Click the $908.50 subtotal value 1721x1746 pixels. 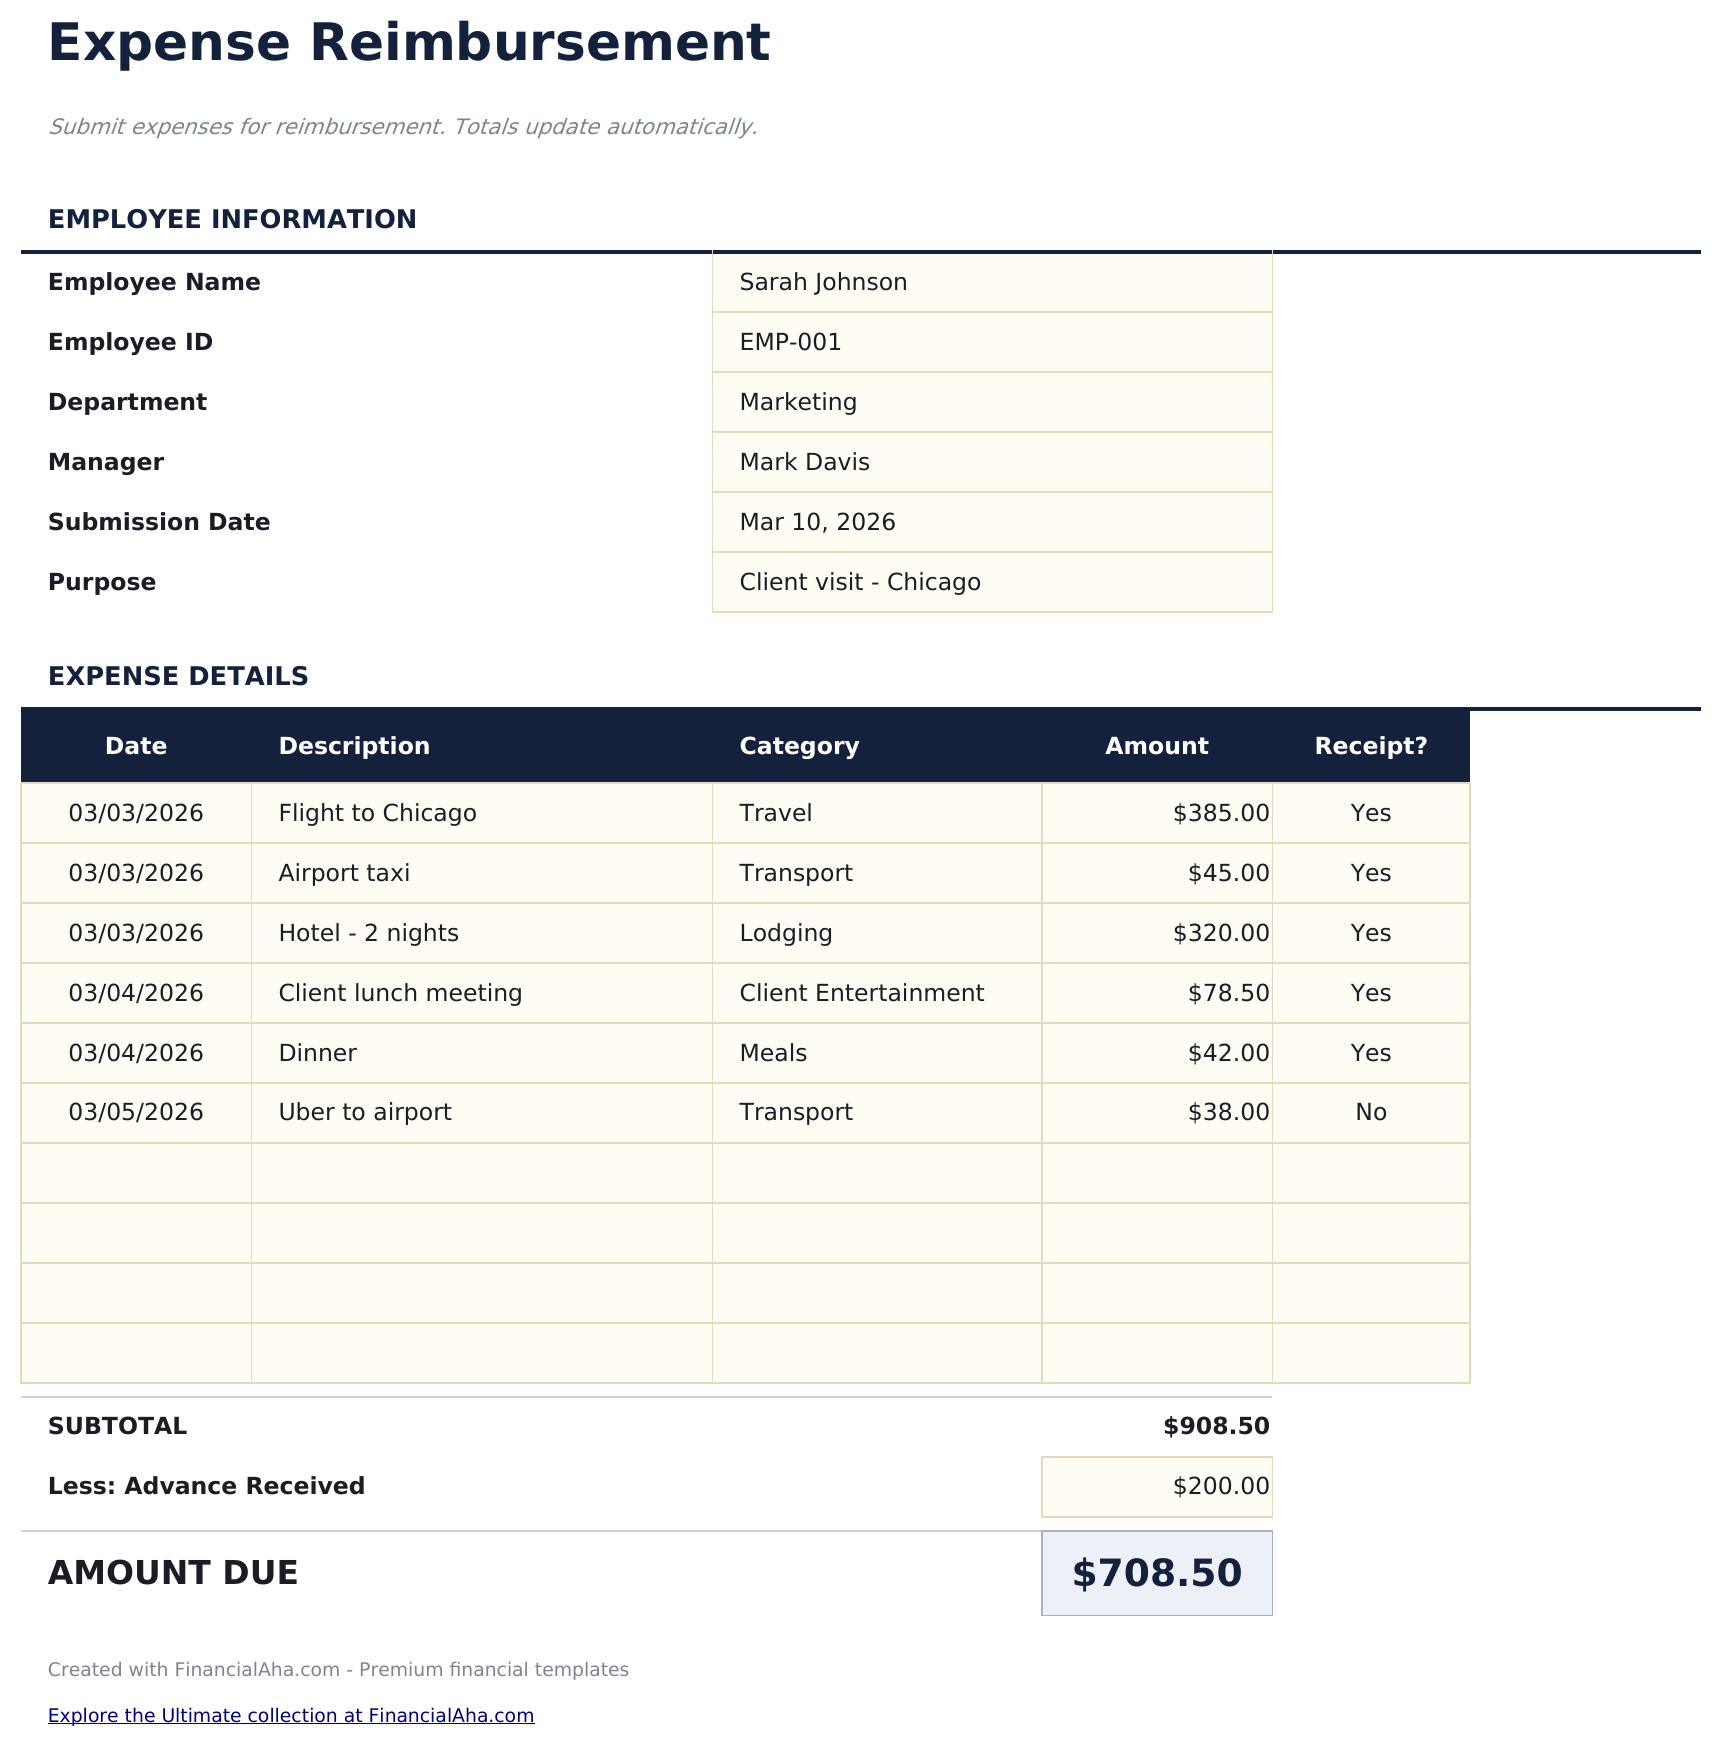pos(1216,1426)
